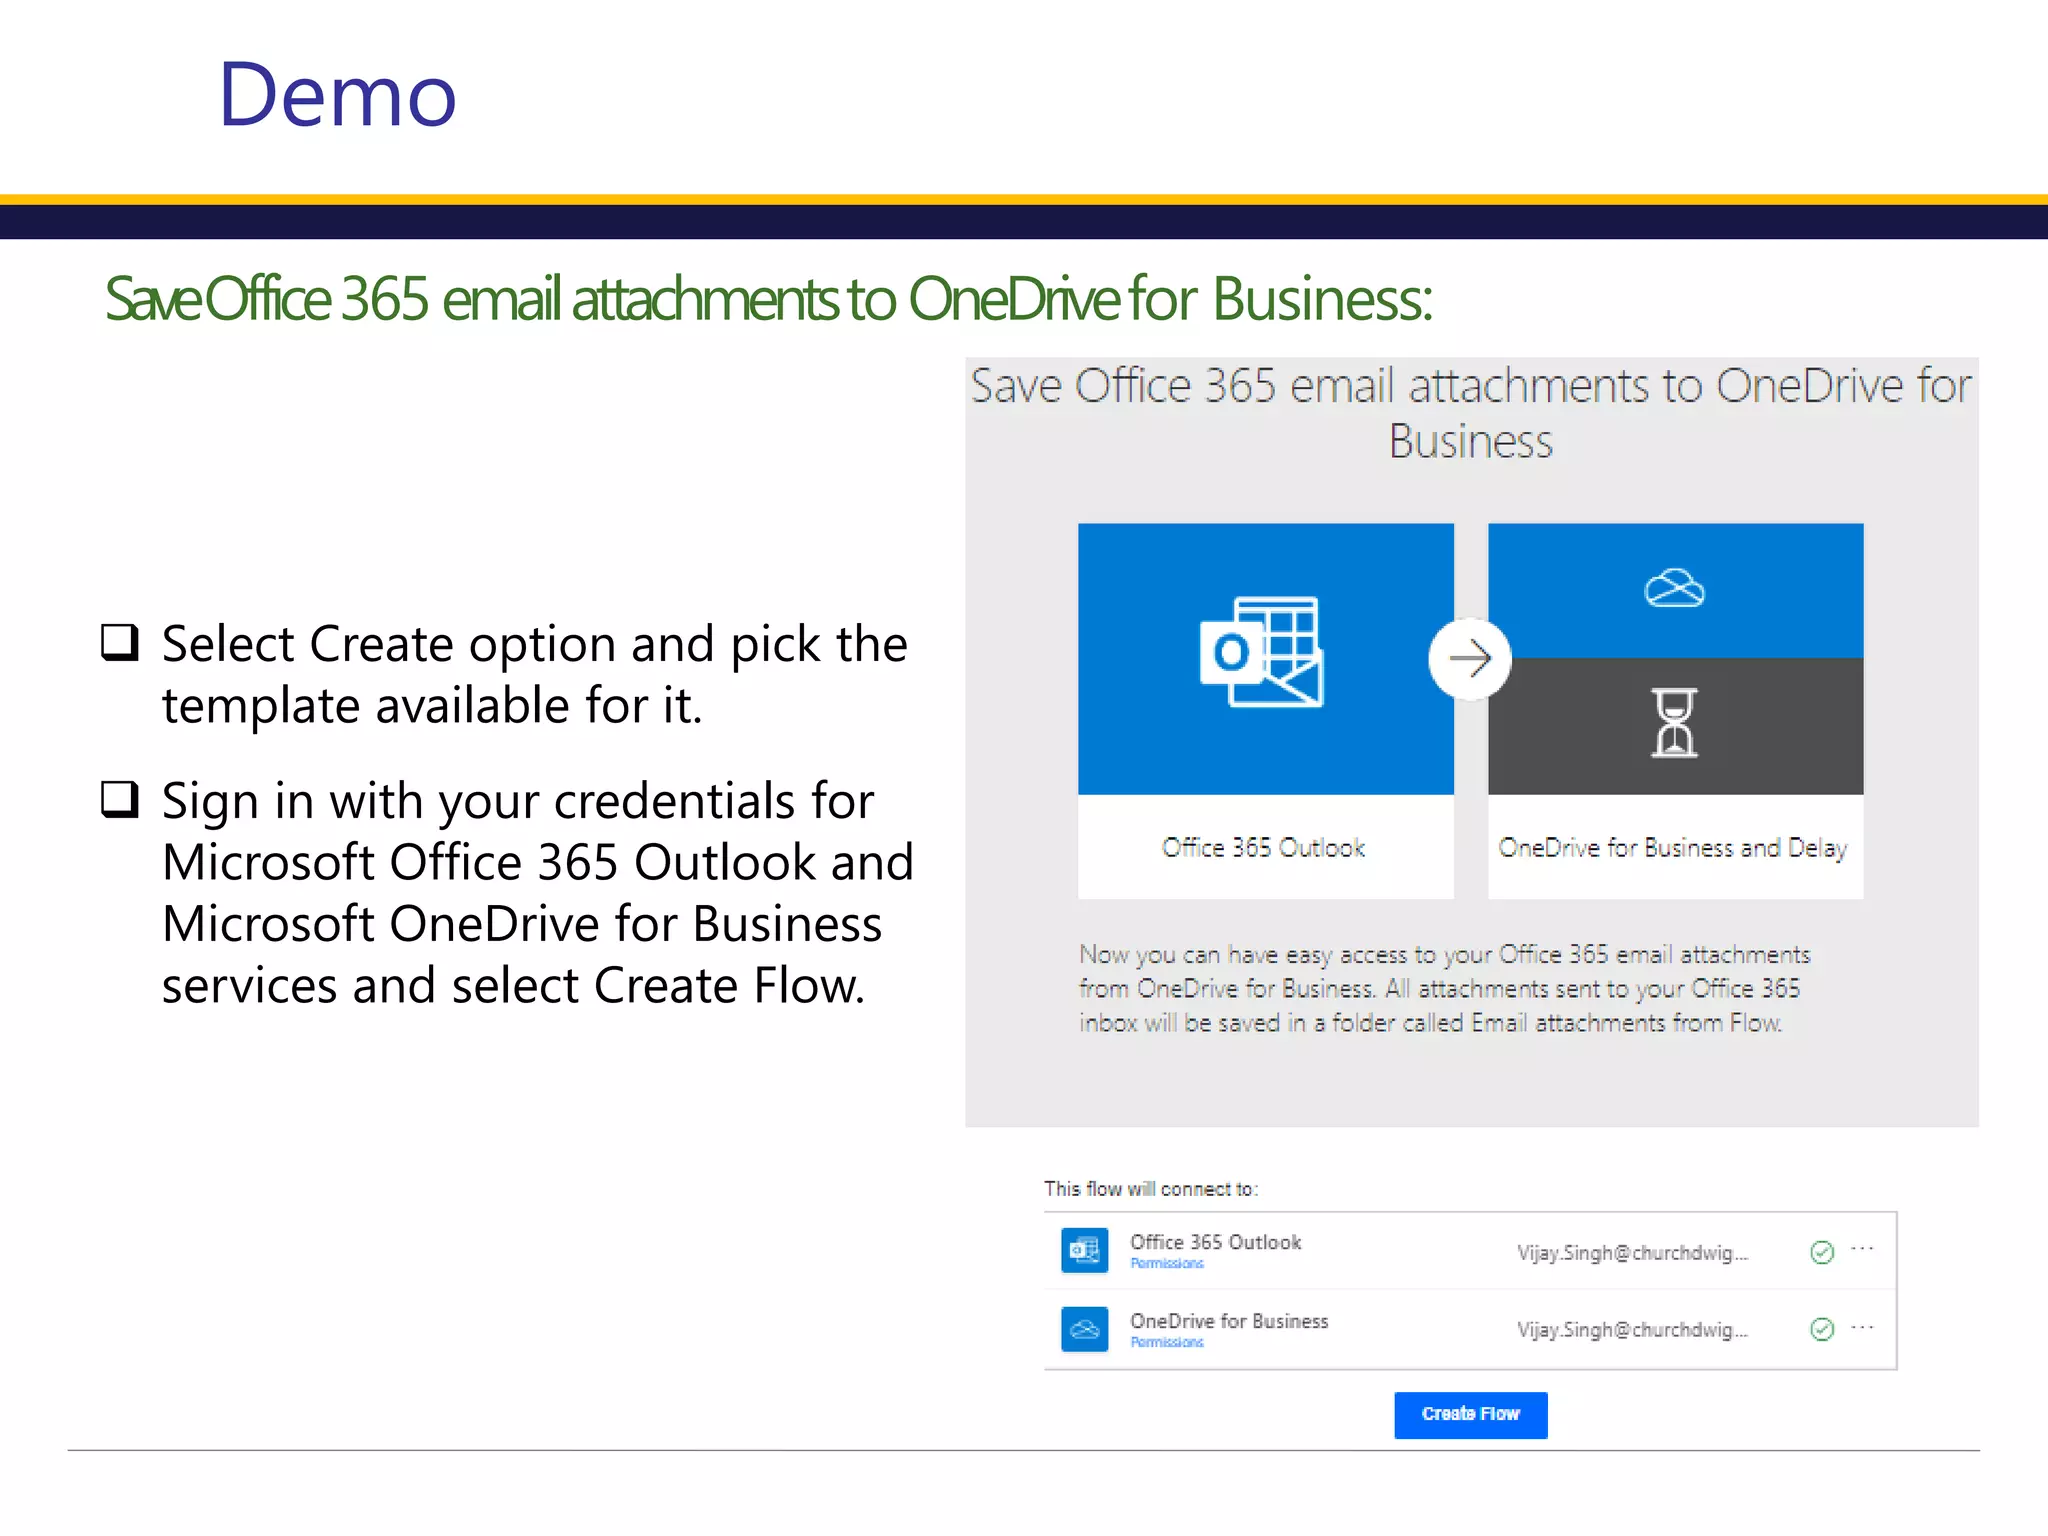Viewport: 2048px width, 1536px height.
Task: Click the template heading 'Save Office 365 email attachments'
Action: (1471, 413)
